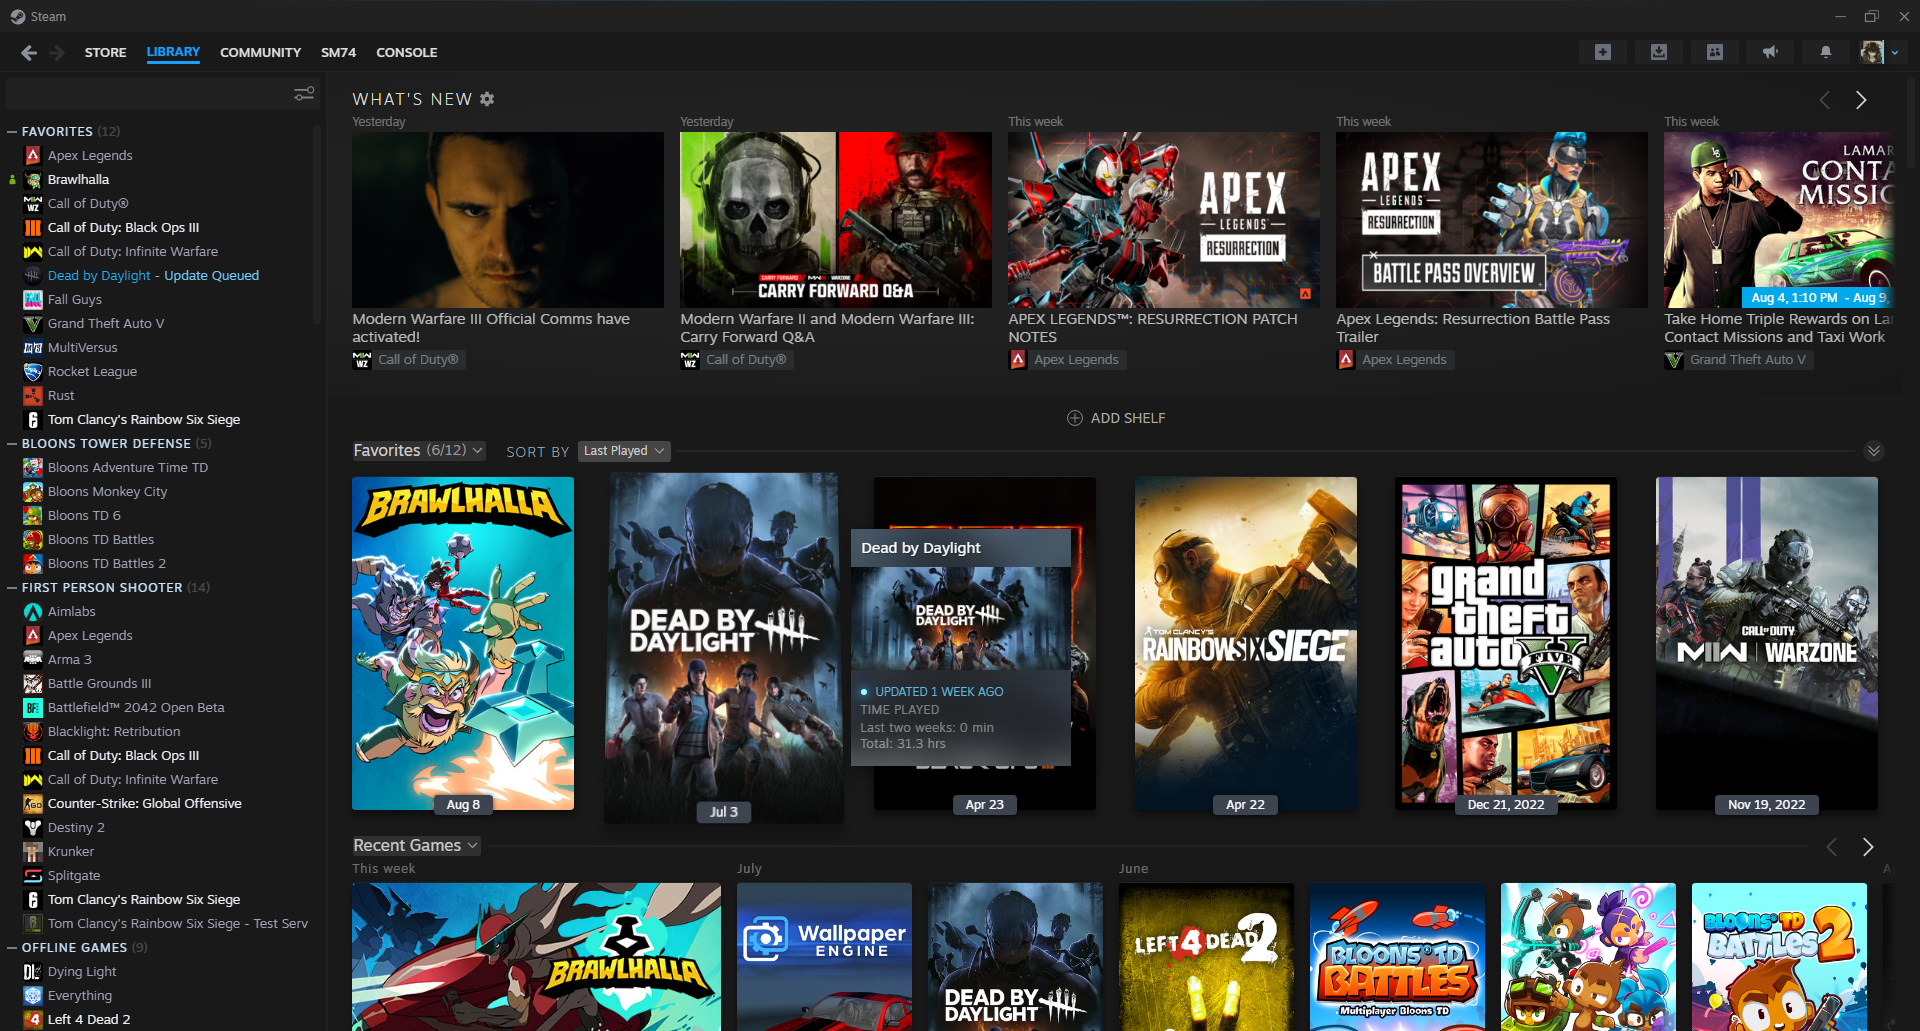
Task: Click the Bloons TD 6 sidebar icon
Action: pos(33,515)
